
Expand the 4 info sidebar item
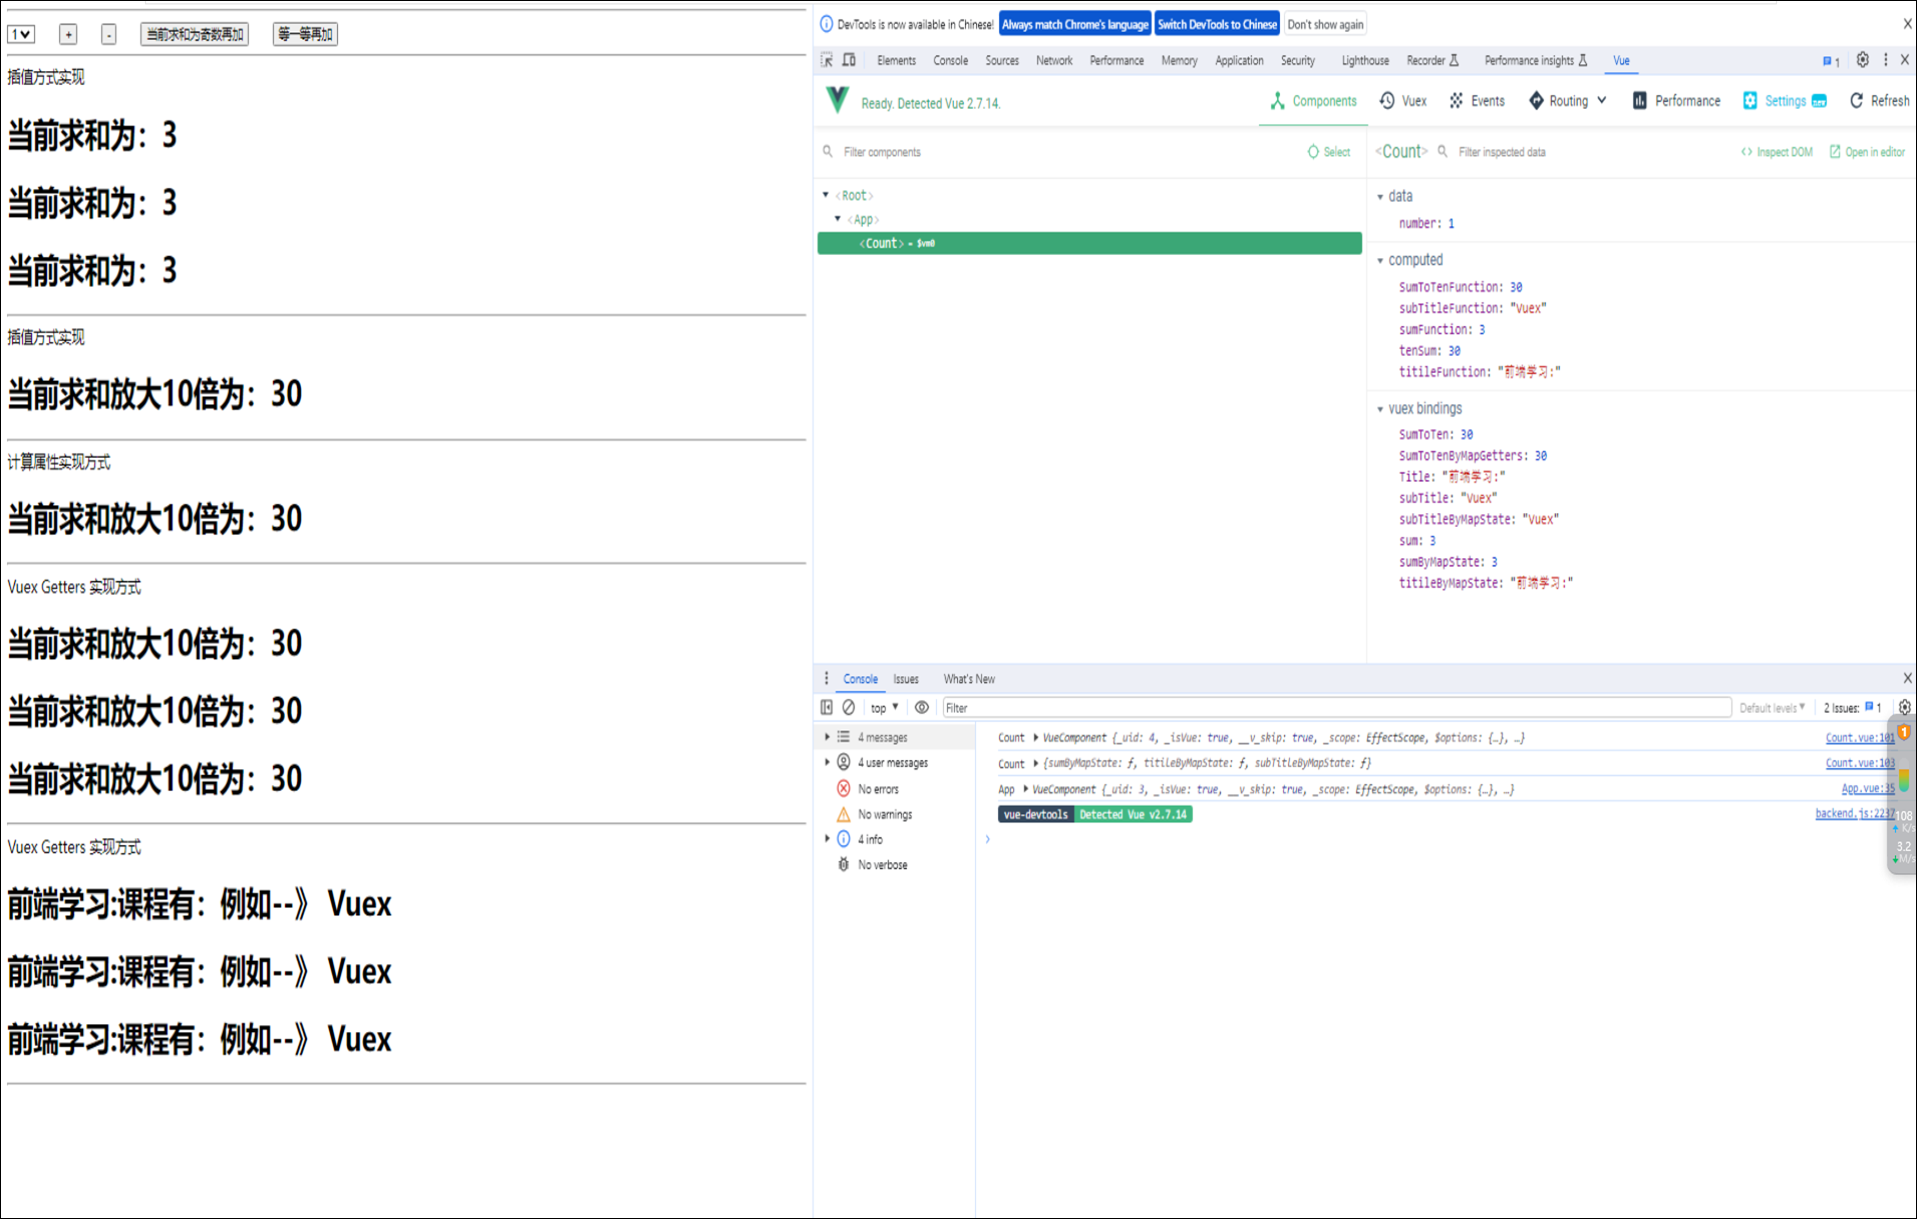[827, 839]
